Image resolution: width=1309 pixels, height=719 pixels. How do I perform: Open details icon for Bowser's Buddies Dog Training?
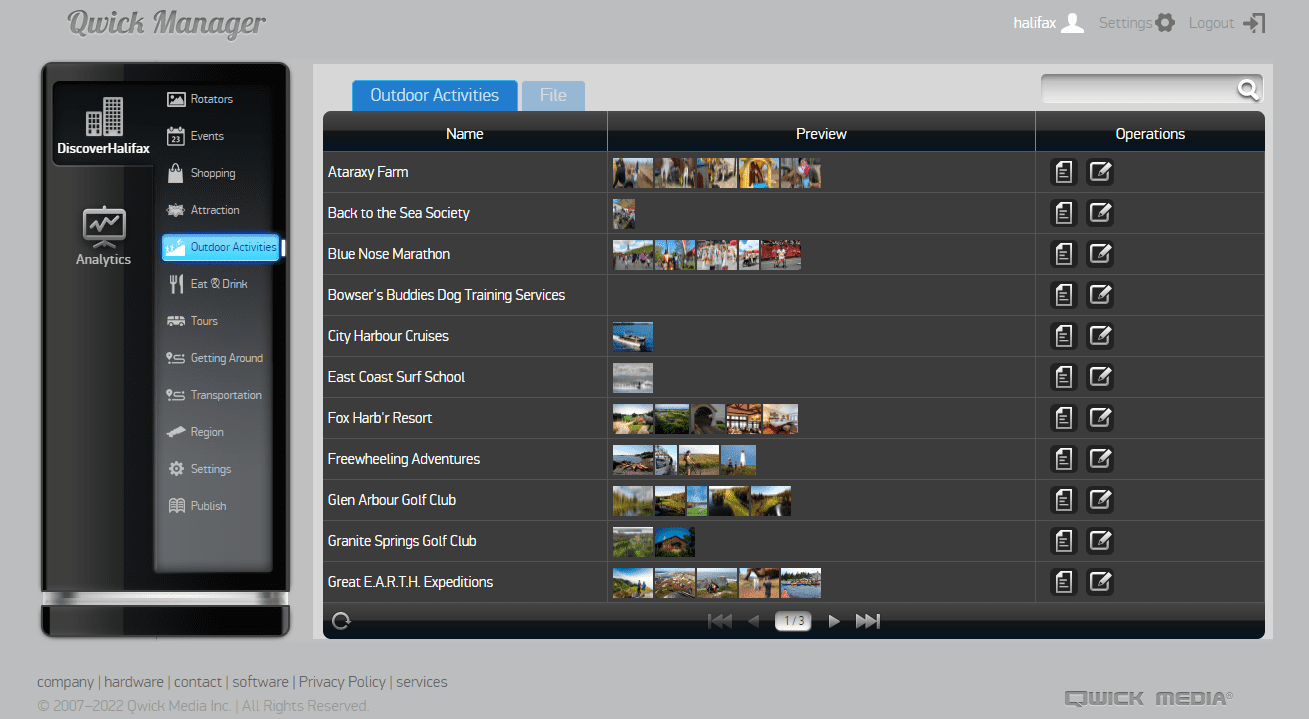(x=1064, y=295)
